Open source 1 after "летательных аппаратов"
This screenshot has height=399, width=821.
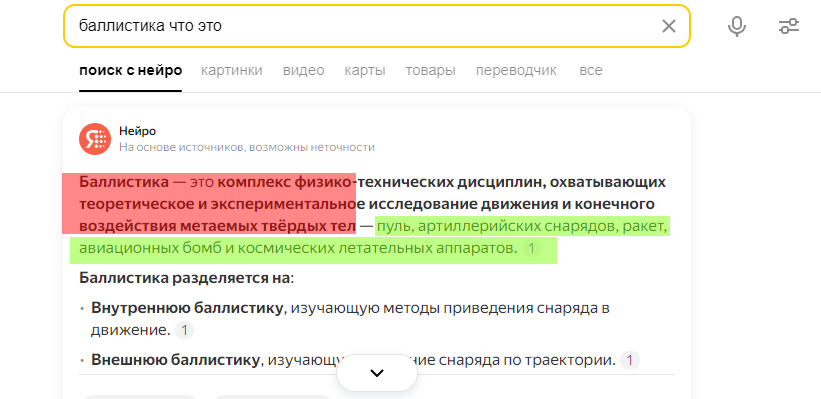tap(531, 248)
